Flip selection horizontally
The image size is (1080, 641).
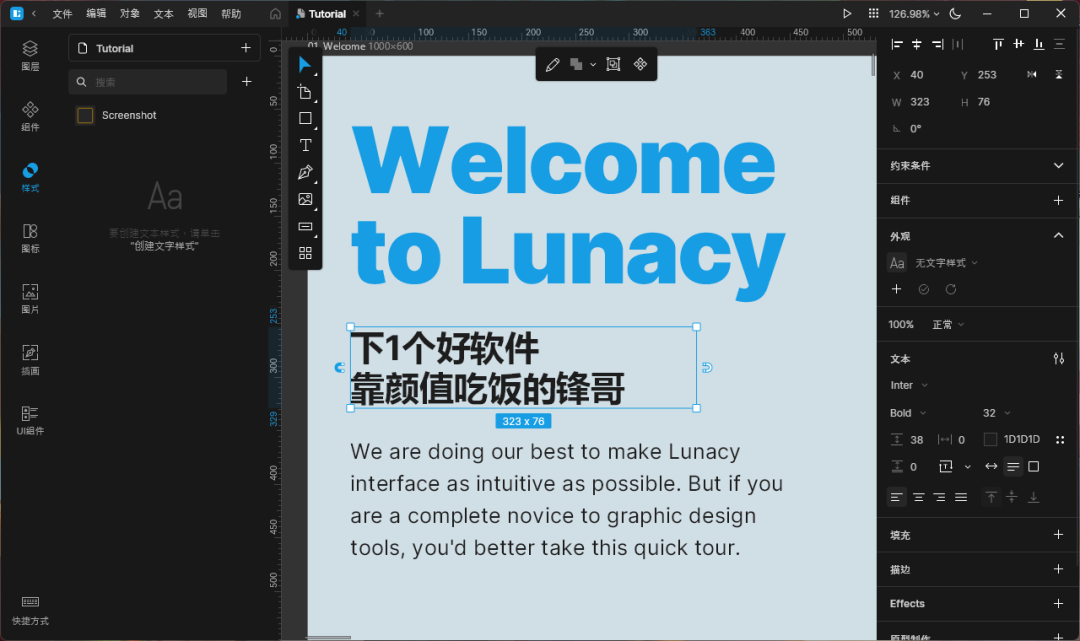(x=1032, y=74)
